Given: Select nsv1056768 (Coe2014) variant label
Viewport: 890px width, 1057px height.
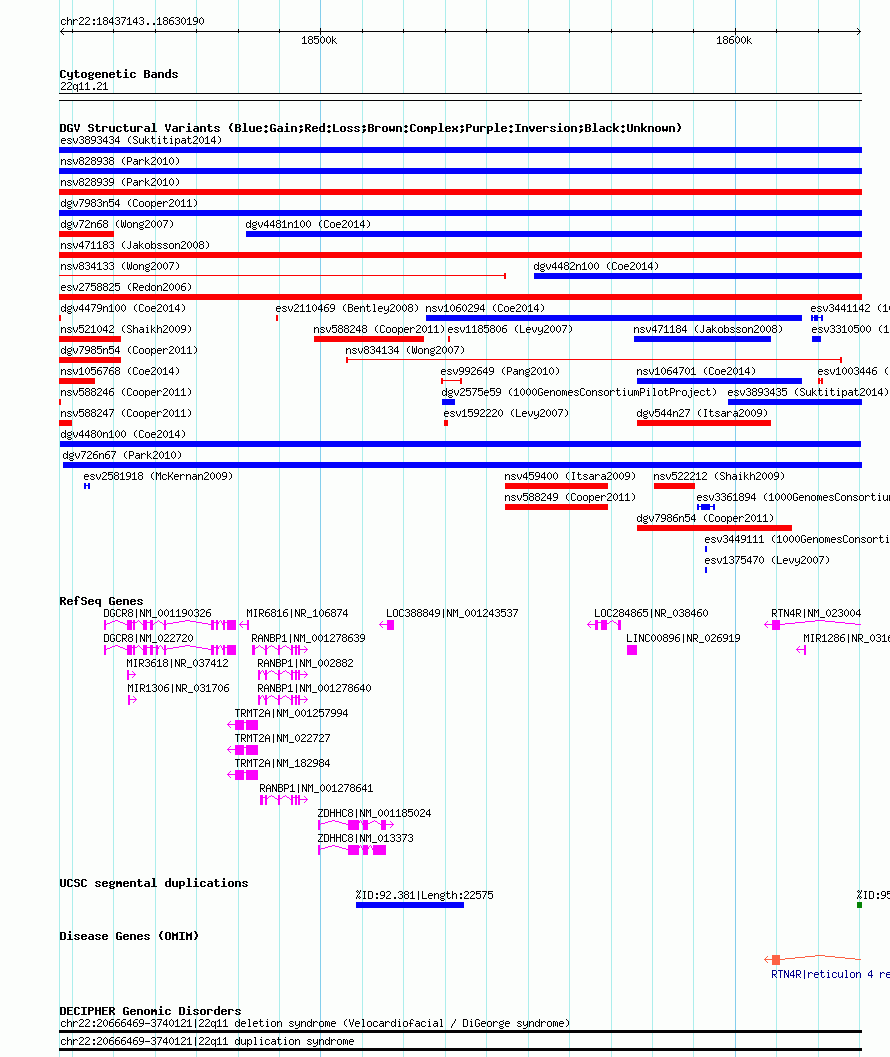Looking at the screenshot, I should click(x=120, y=371).
